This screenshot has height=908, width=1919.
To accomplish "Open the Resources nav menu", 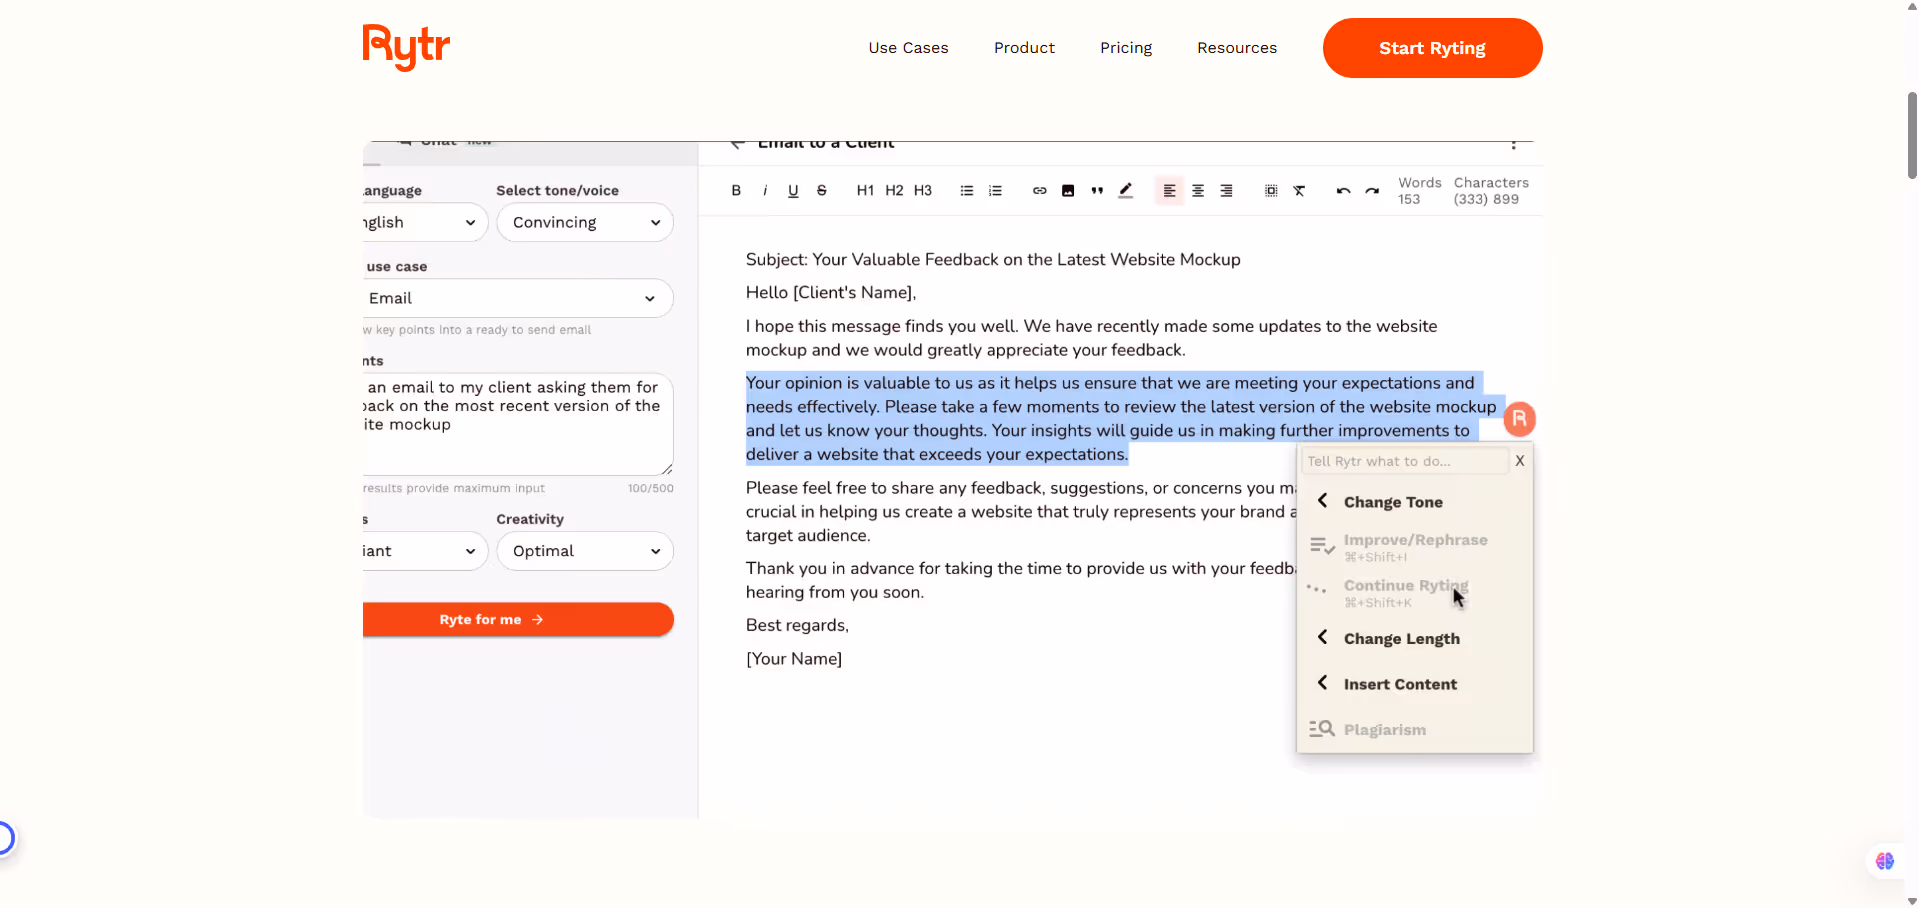I will (x=1237, y=48).
